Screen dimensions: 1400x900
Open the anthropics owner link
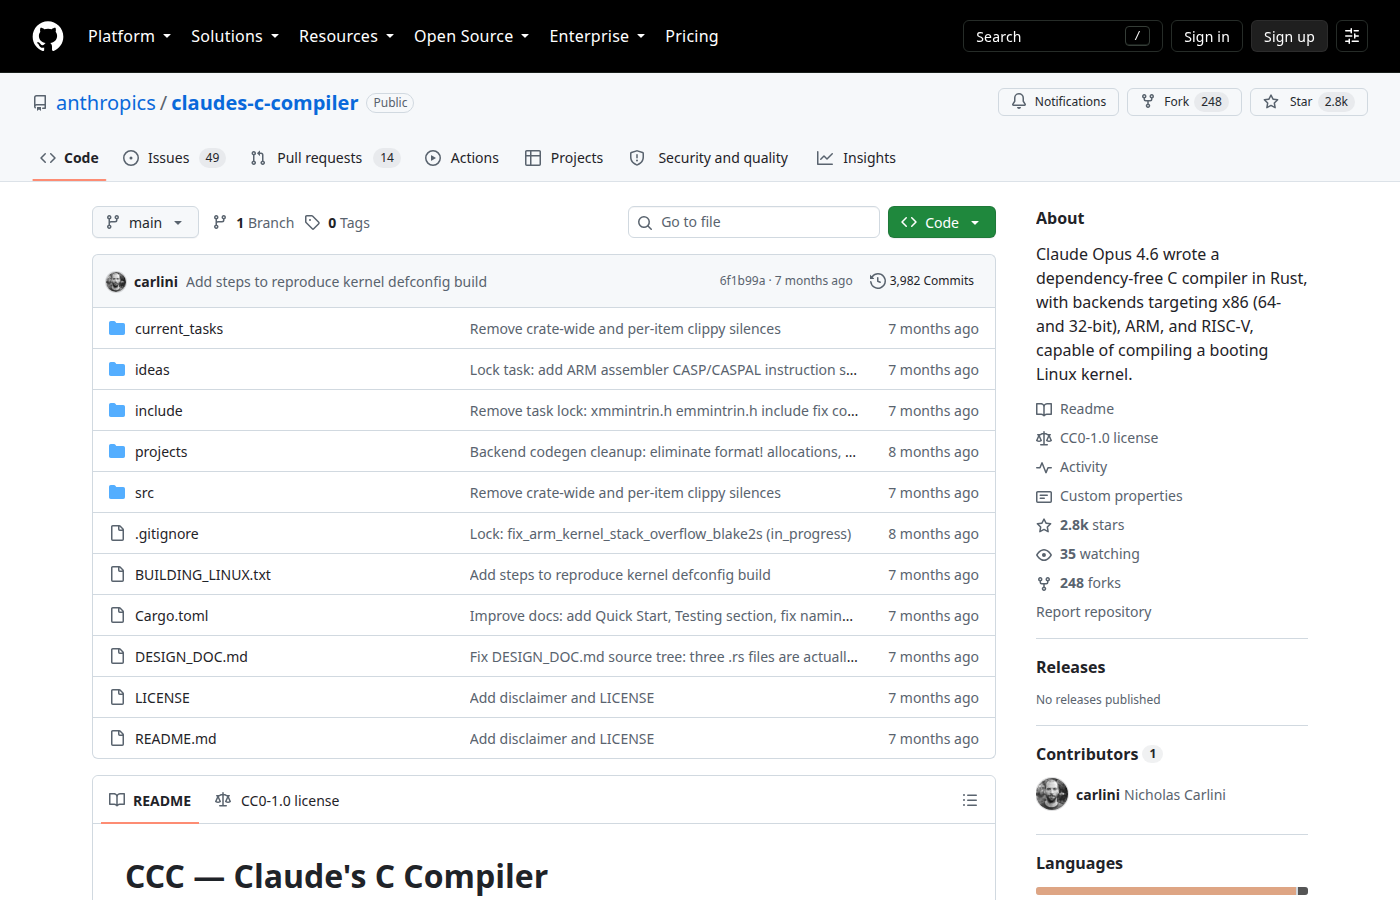coord(106,103)
